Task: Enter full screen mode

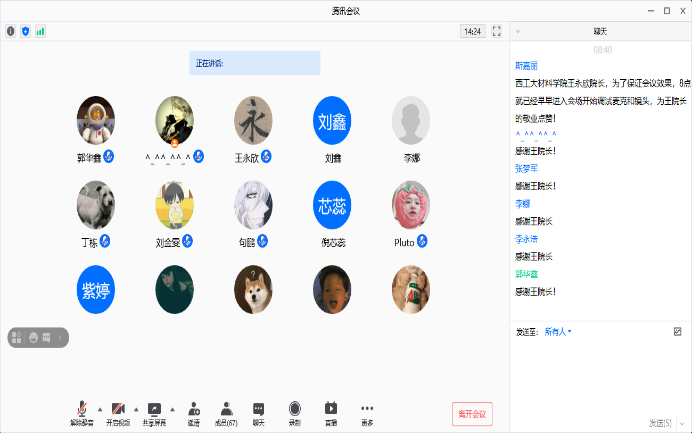Action: 497,31
